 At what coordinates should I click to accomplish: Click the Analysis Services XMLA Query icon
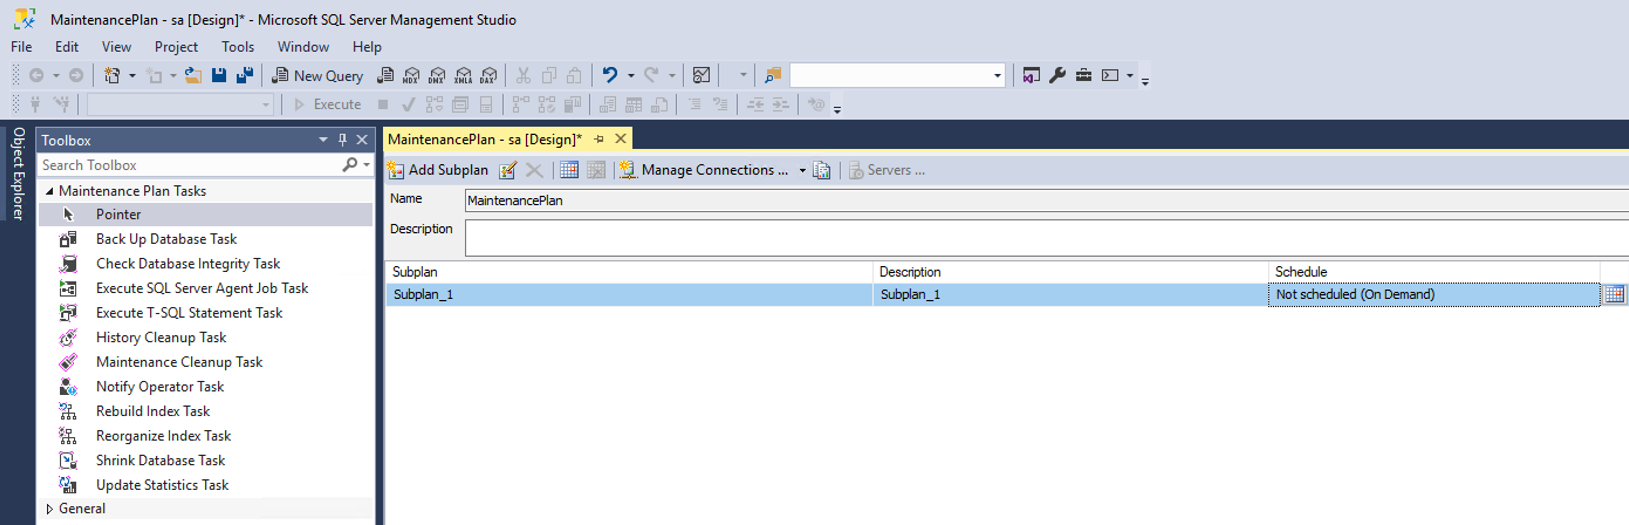click(463, 76)
